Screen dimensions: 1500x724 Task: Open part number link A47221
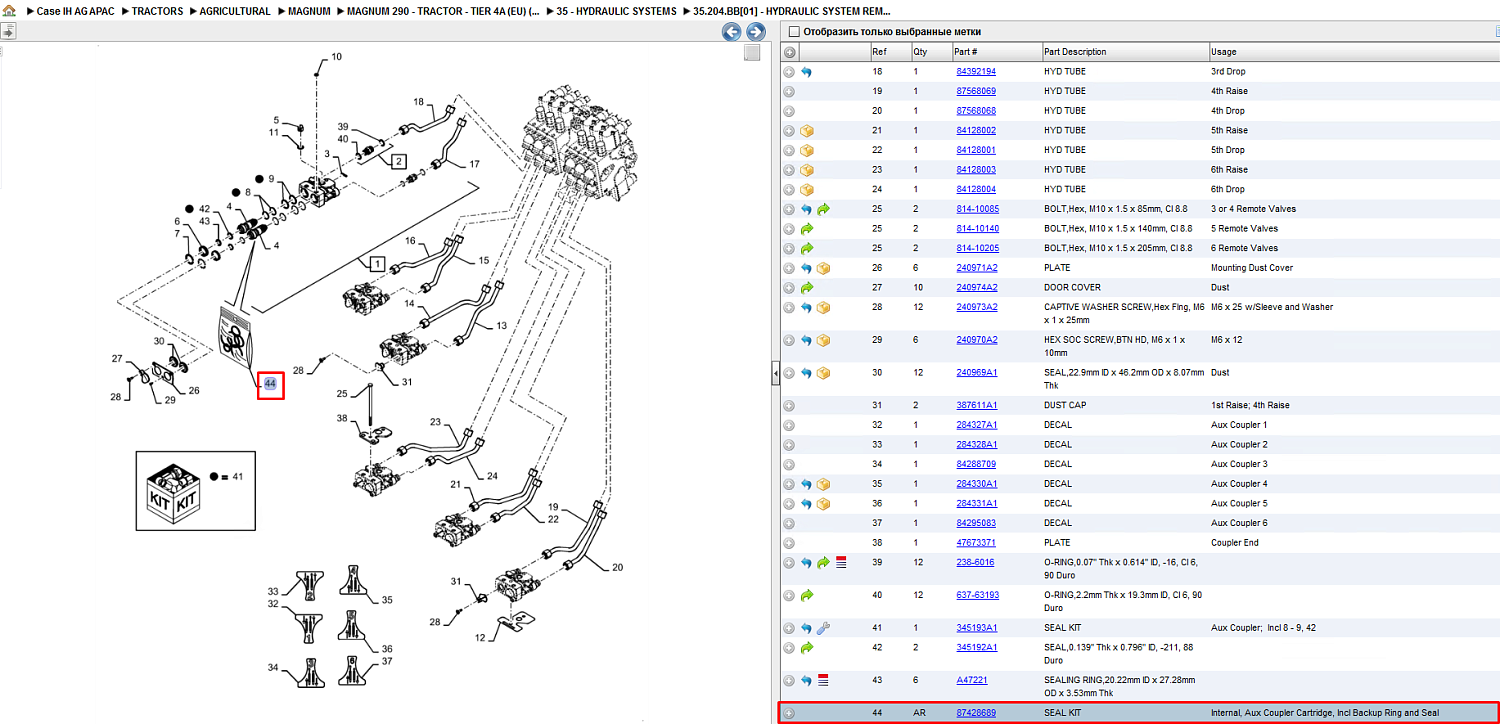coord(971,680)
